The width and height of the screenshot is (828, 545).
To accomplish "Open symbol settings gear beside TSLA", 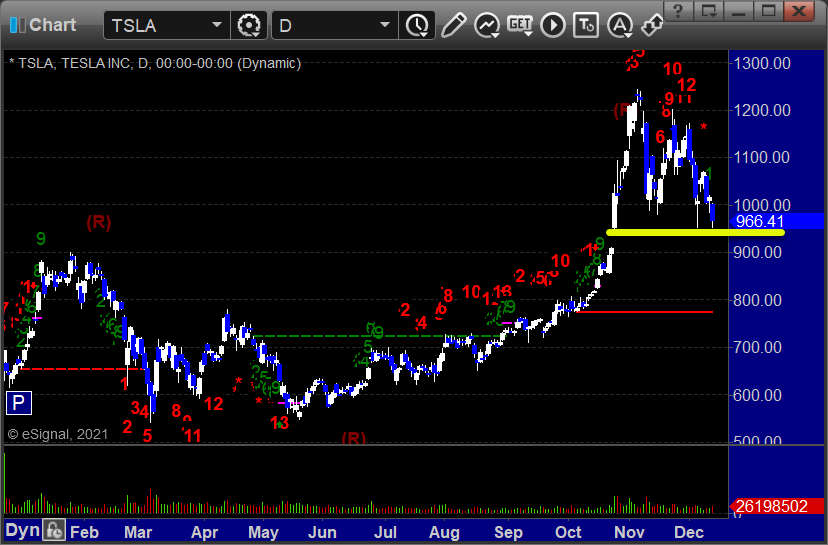I will coord(249,25).
